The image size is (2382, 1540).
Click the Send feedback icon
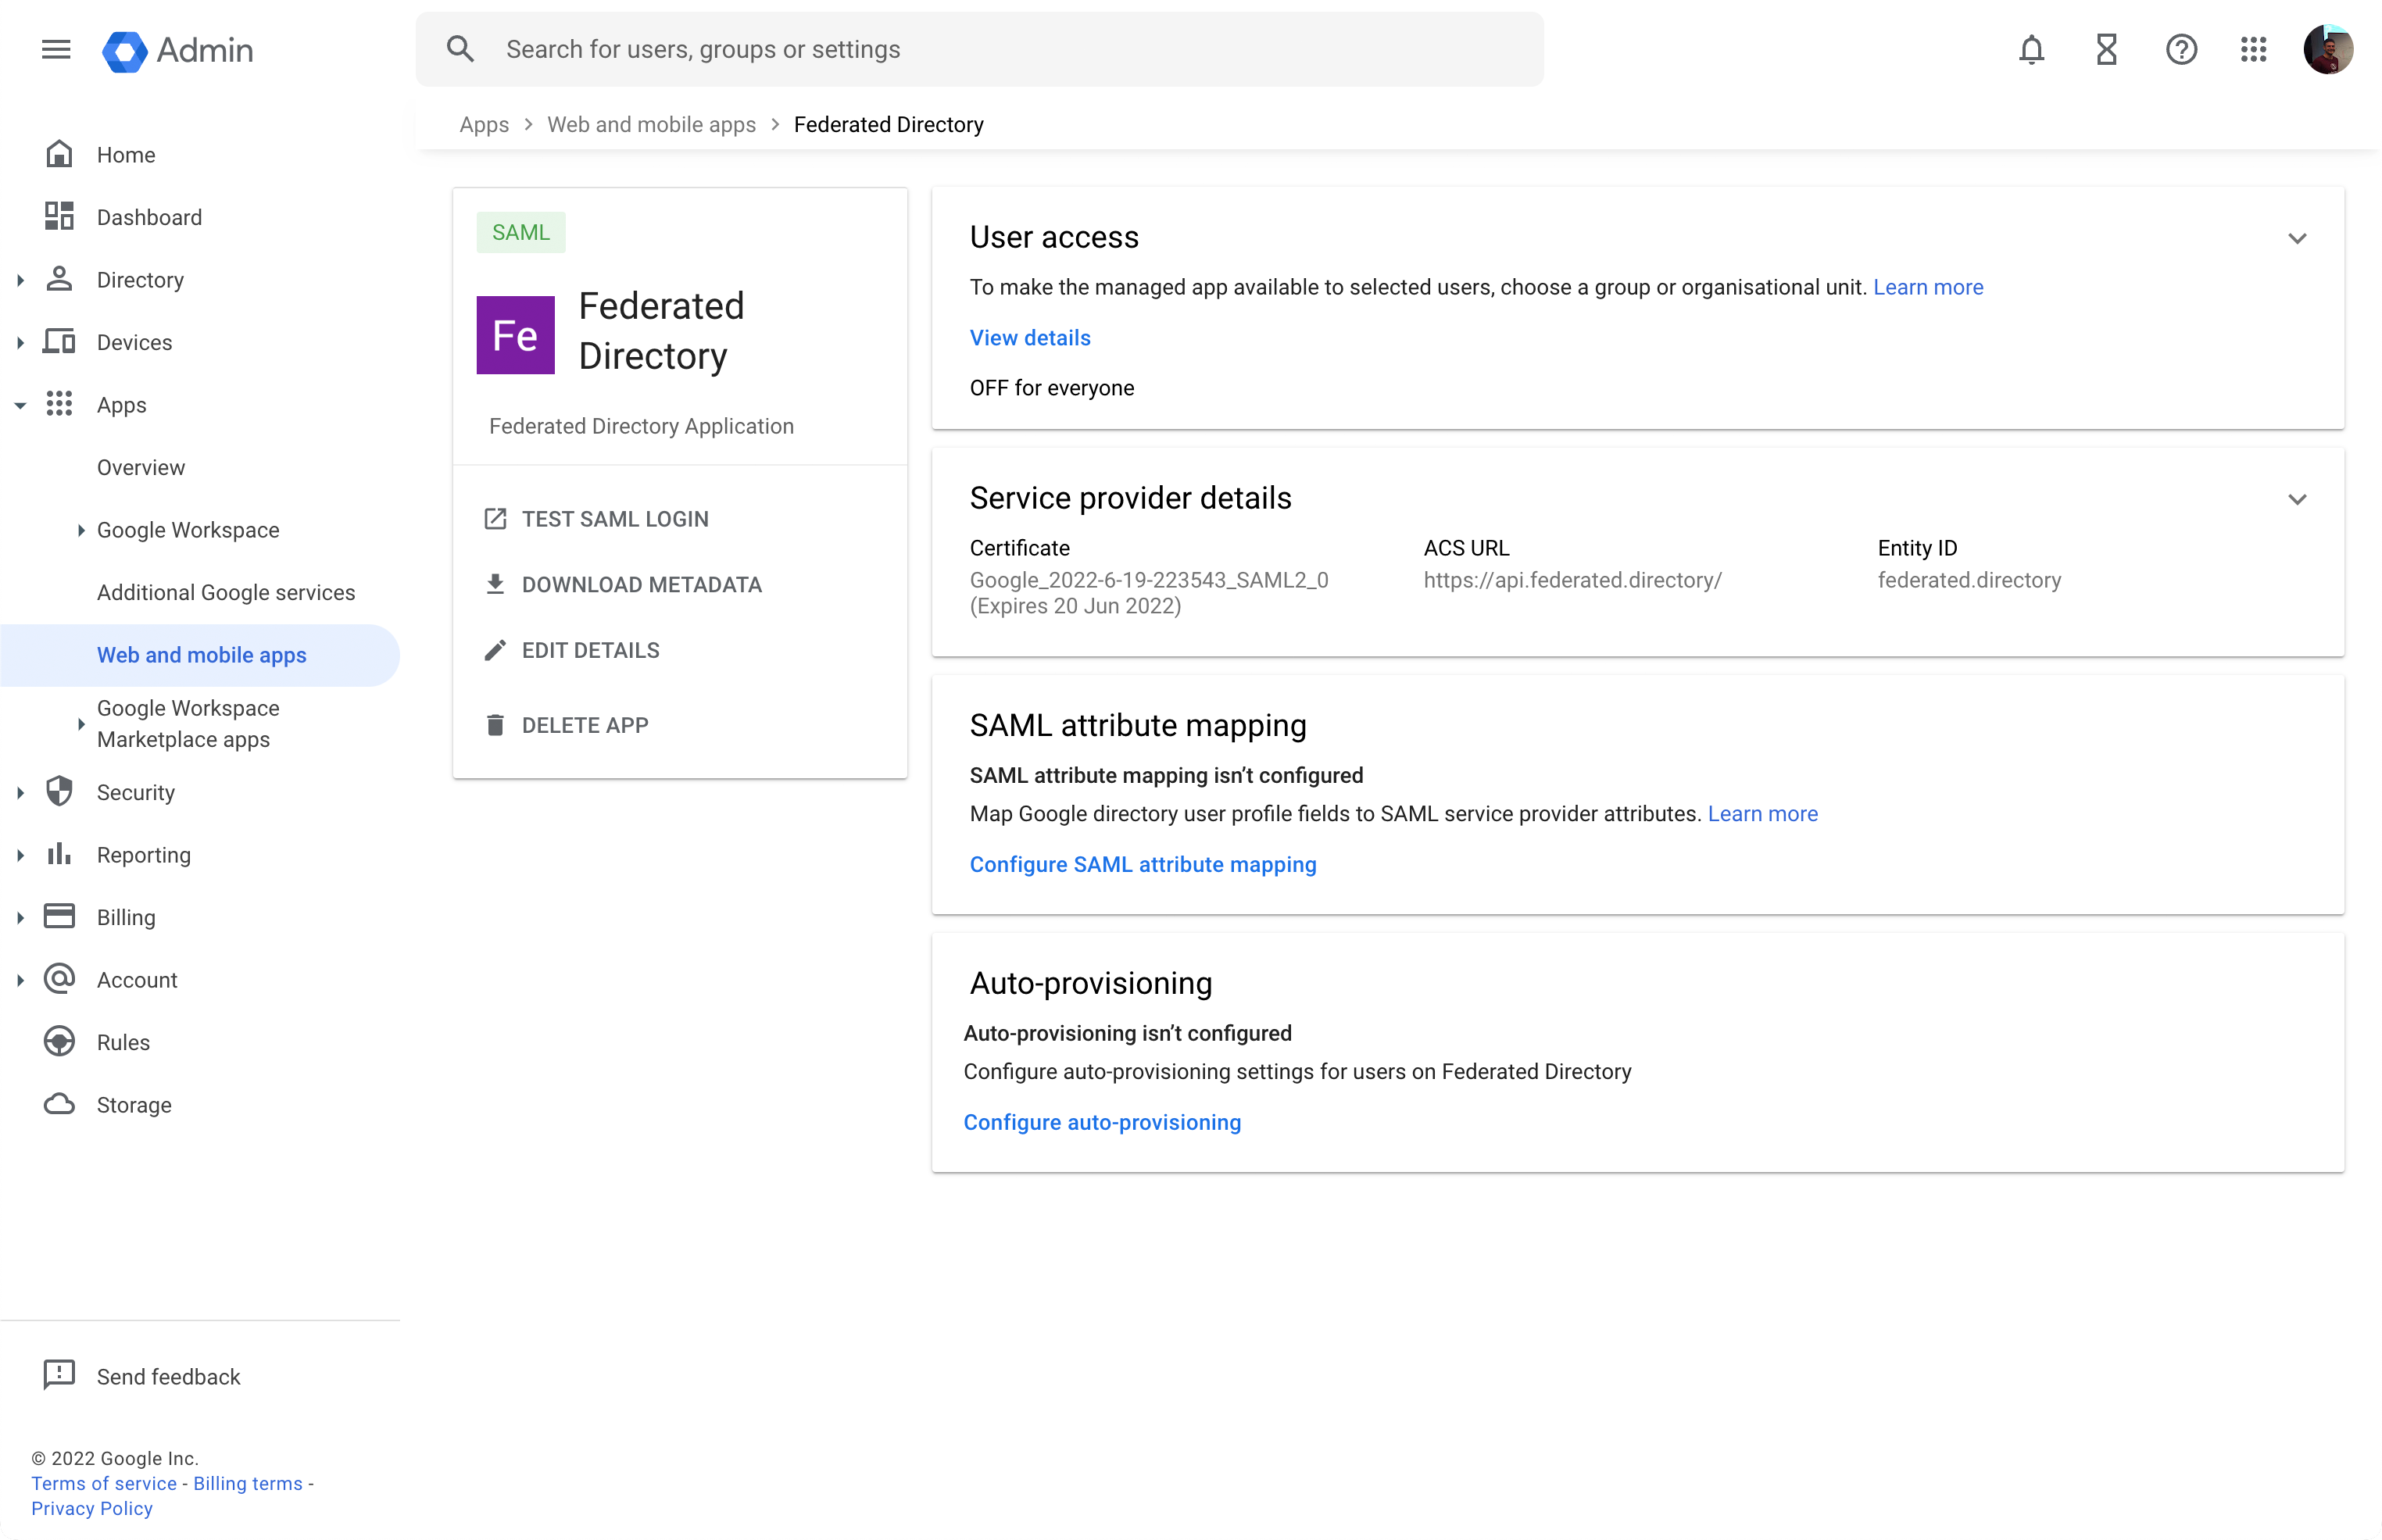click(60, 1375)
